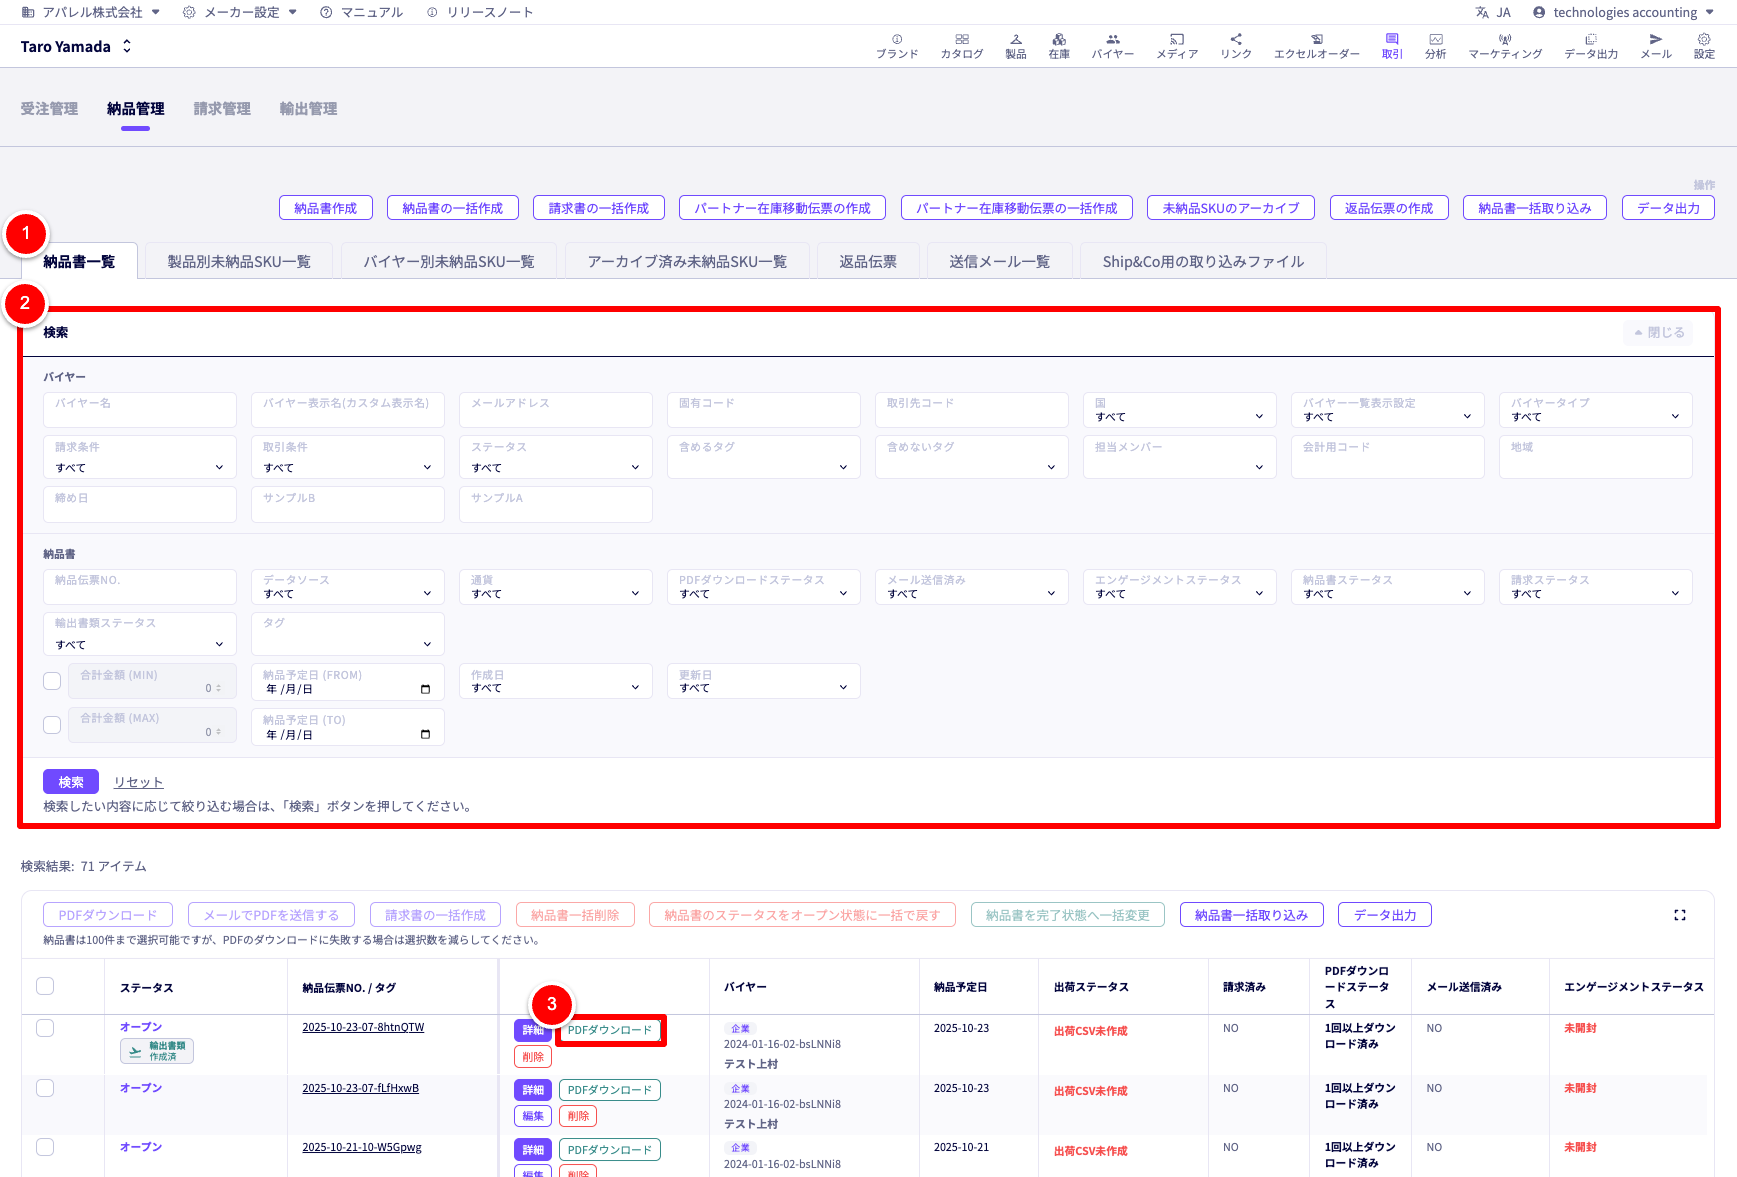Open the PDFダウンロードステータス dropdown

(x=763, y=587)
